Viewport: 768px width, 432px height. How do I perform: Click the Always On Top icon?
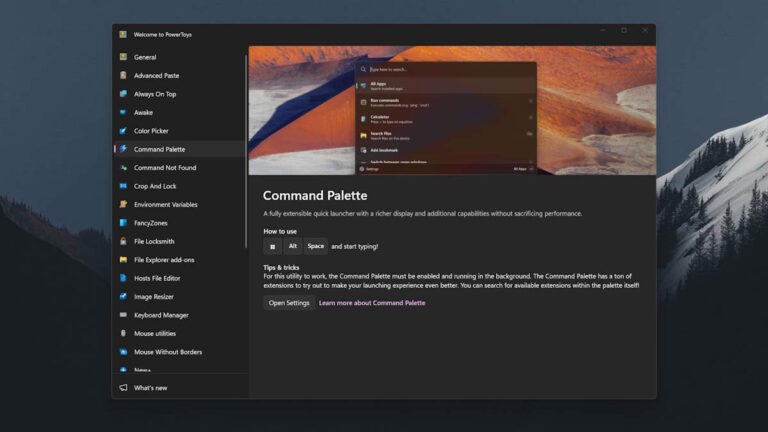pyautogui.click(x=123, y=94)
